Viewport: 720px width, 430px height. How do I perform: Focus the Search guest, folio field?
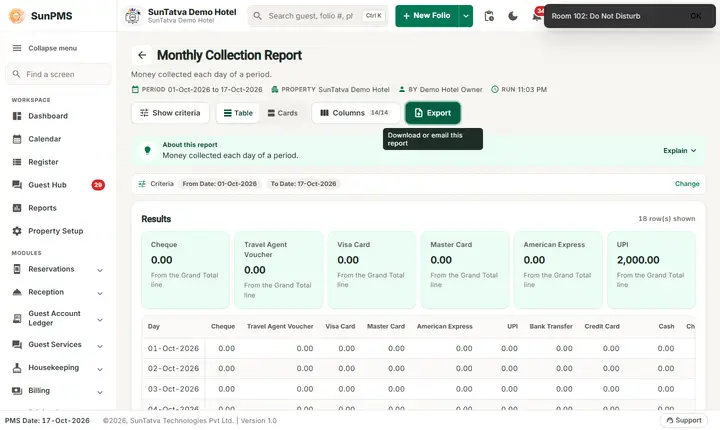click(x=318, y=16)
